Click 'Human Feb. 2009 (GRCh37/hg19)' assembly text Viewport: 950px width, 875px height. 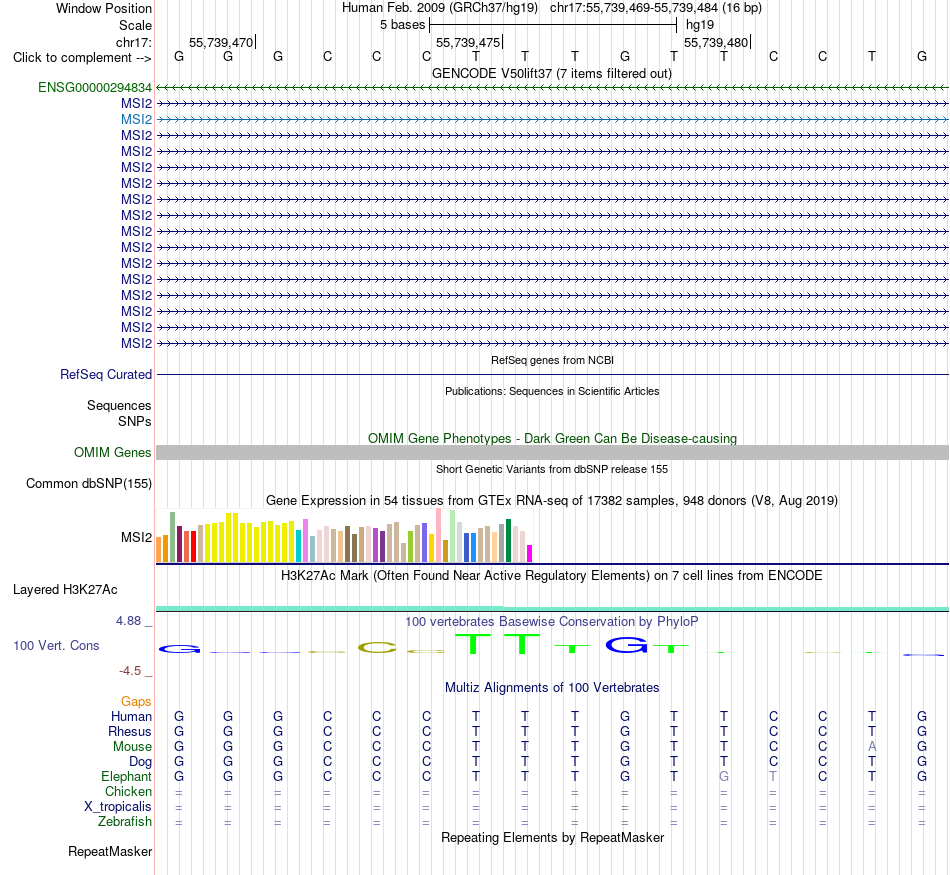[440, 8]
